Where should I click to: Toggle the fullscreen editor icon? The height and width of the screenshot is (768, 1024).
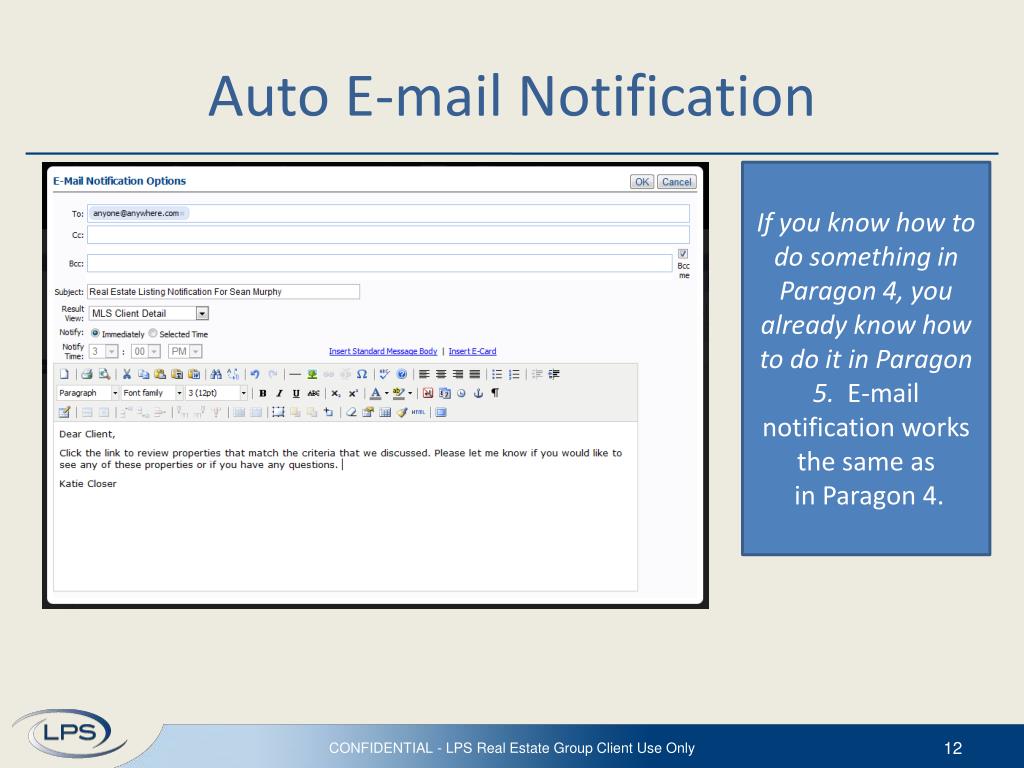pos(441,412)
